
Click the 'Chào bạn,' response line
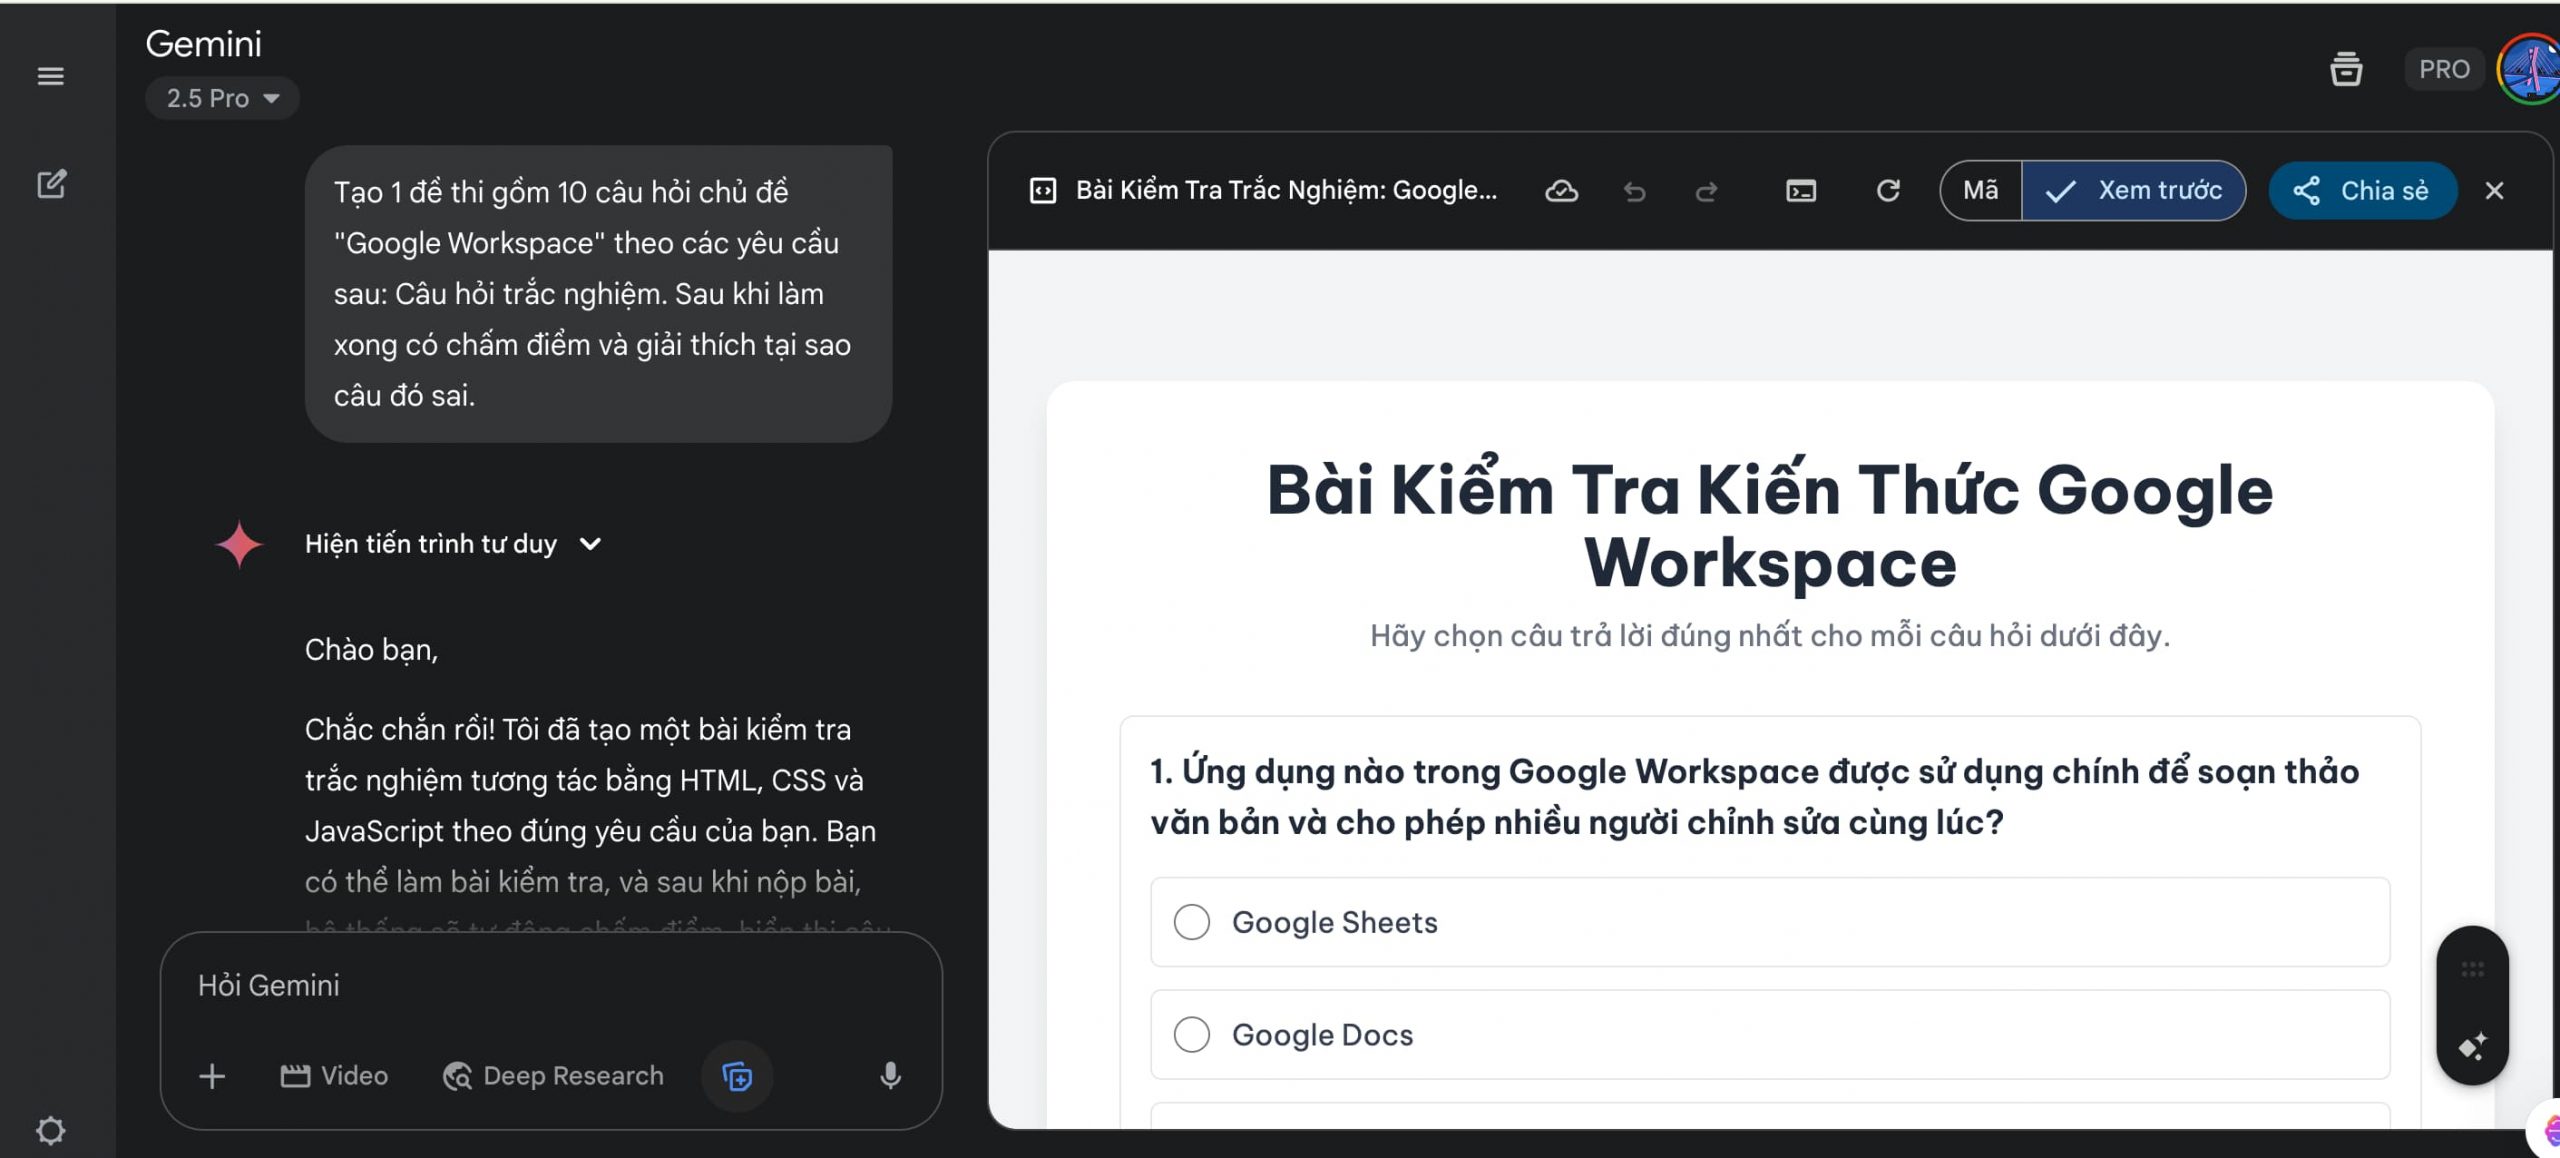(371, 650)
